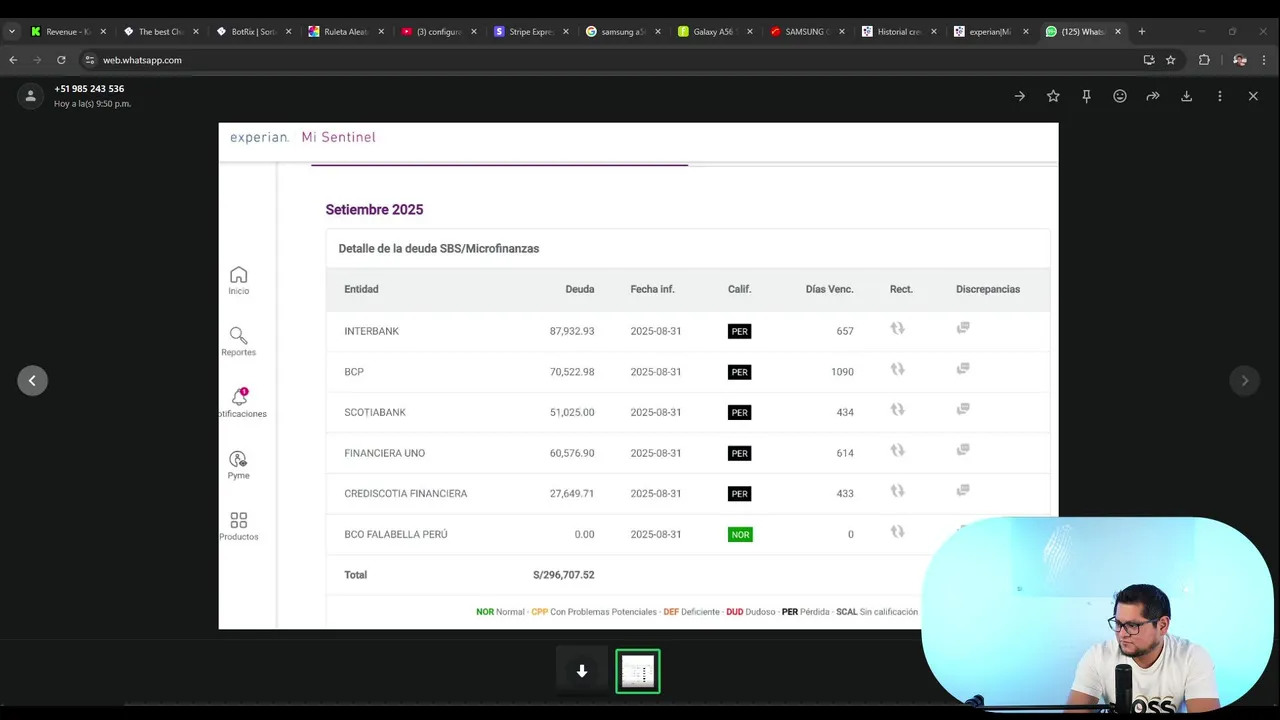This screenshot has height=720, width=1280.
Task: Click the Reportes magnifier icon in the image
Action: (x=238, y=336)
